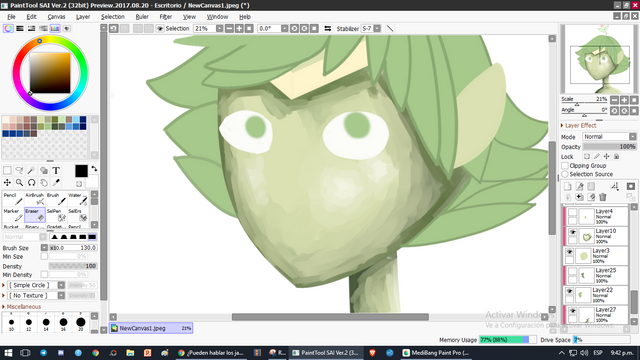Select the Selection Source radio button
This screenshot has height=360, width=640.
click(x=565, y=174)
